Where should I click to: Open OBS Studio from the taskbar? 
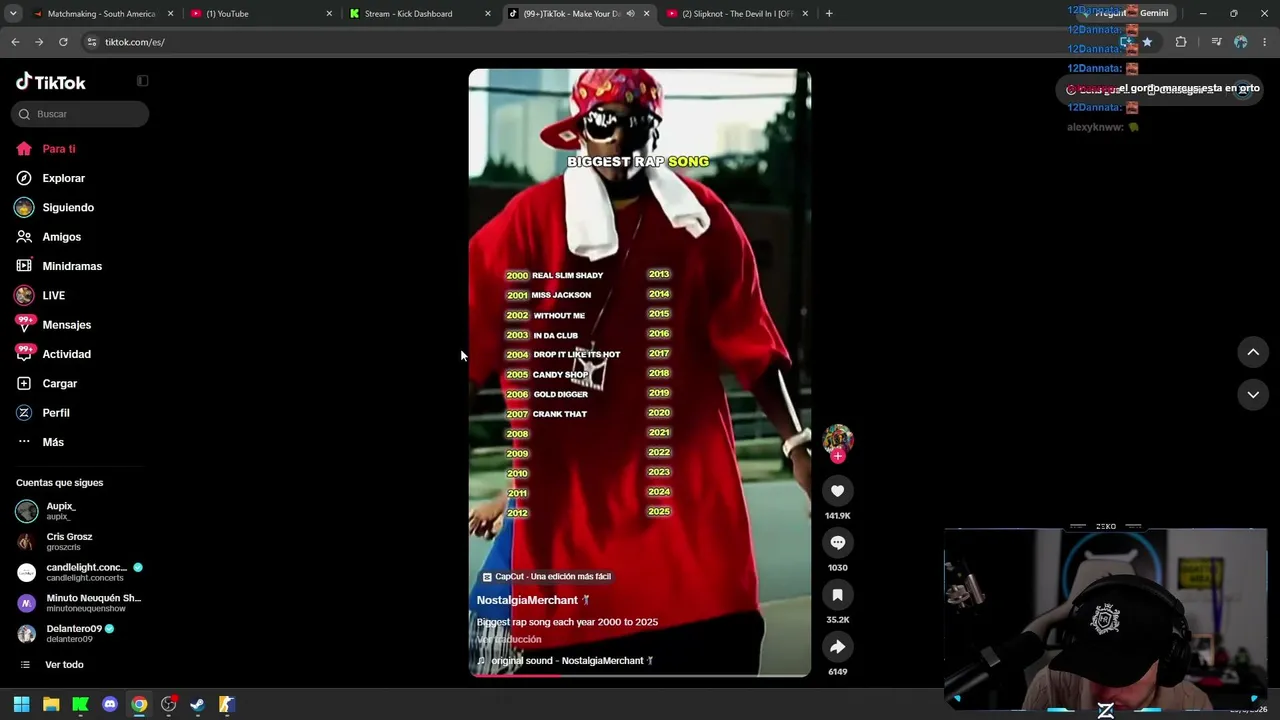(169, 704)
